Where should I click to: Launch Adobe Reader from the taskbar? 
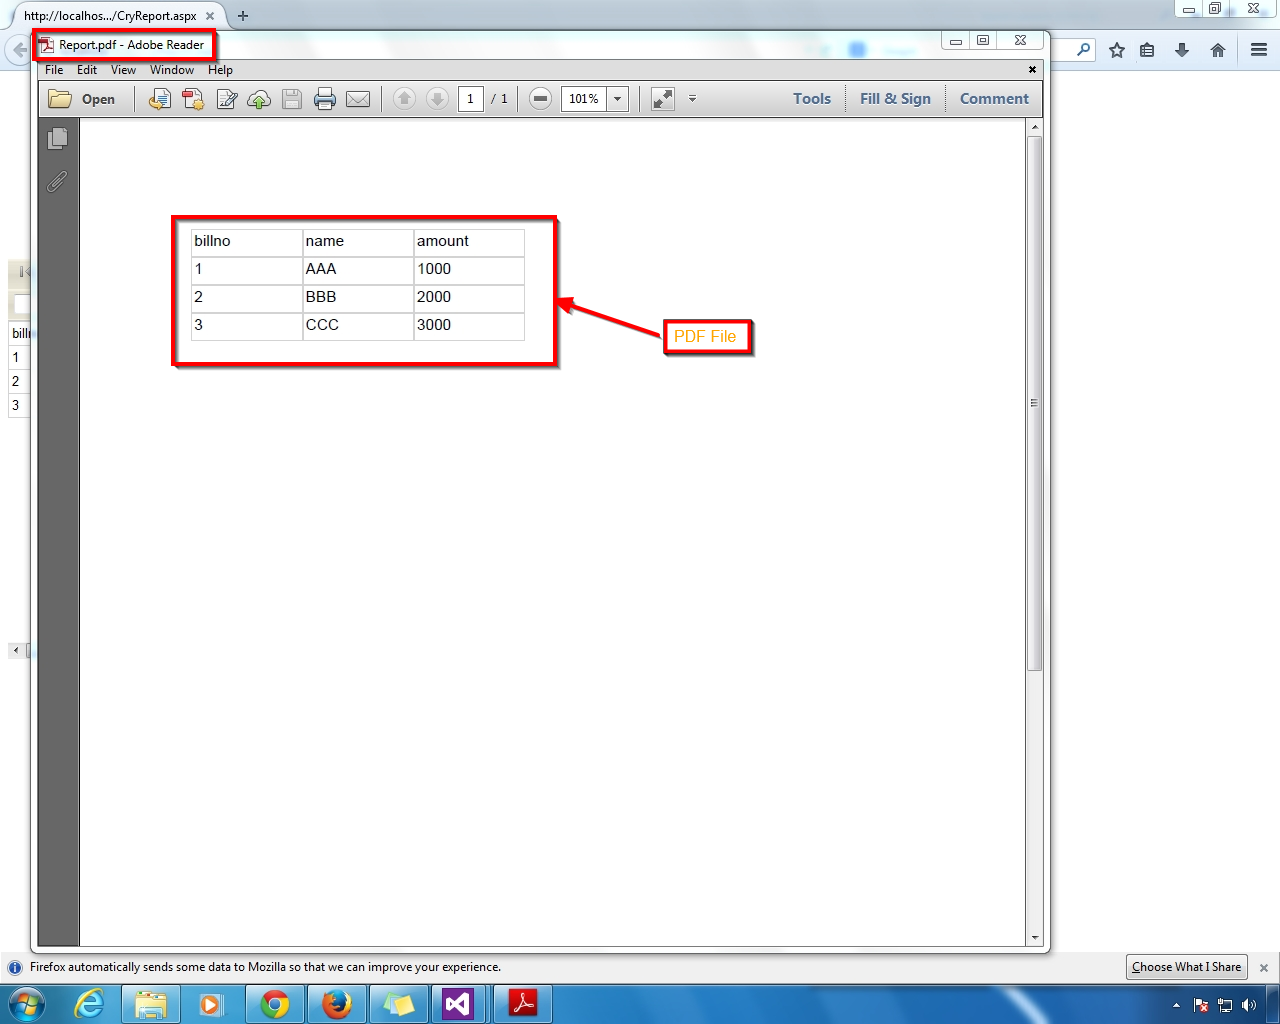pyautogui.click(x=523, y=1003)
